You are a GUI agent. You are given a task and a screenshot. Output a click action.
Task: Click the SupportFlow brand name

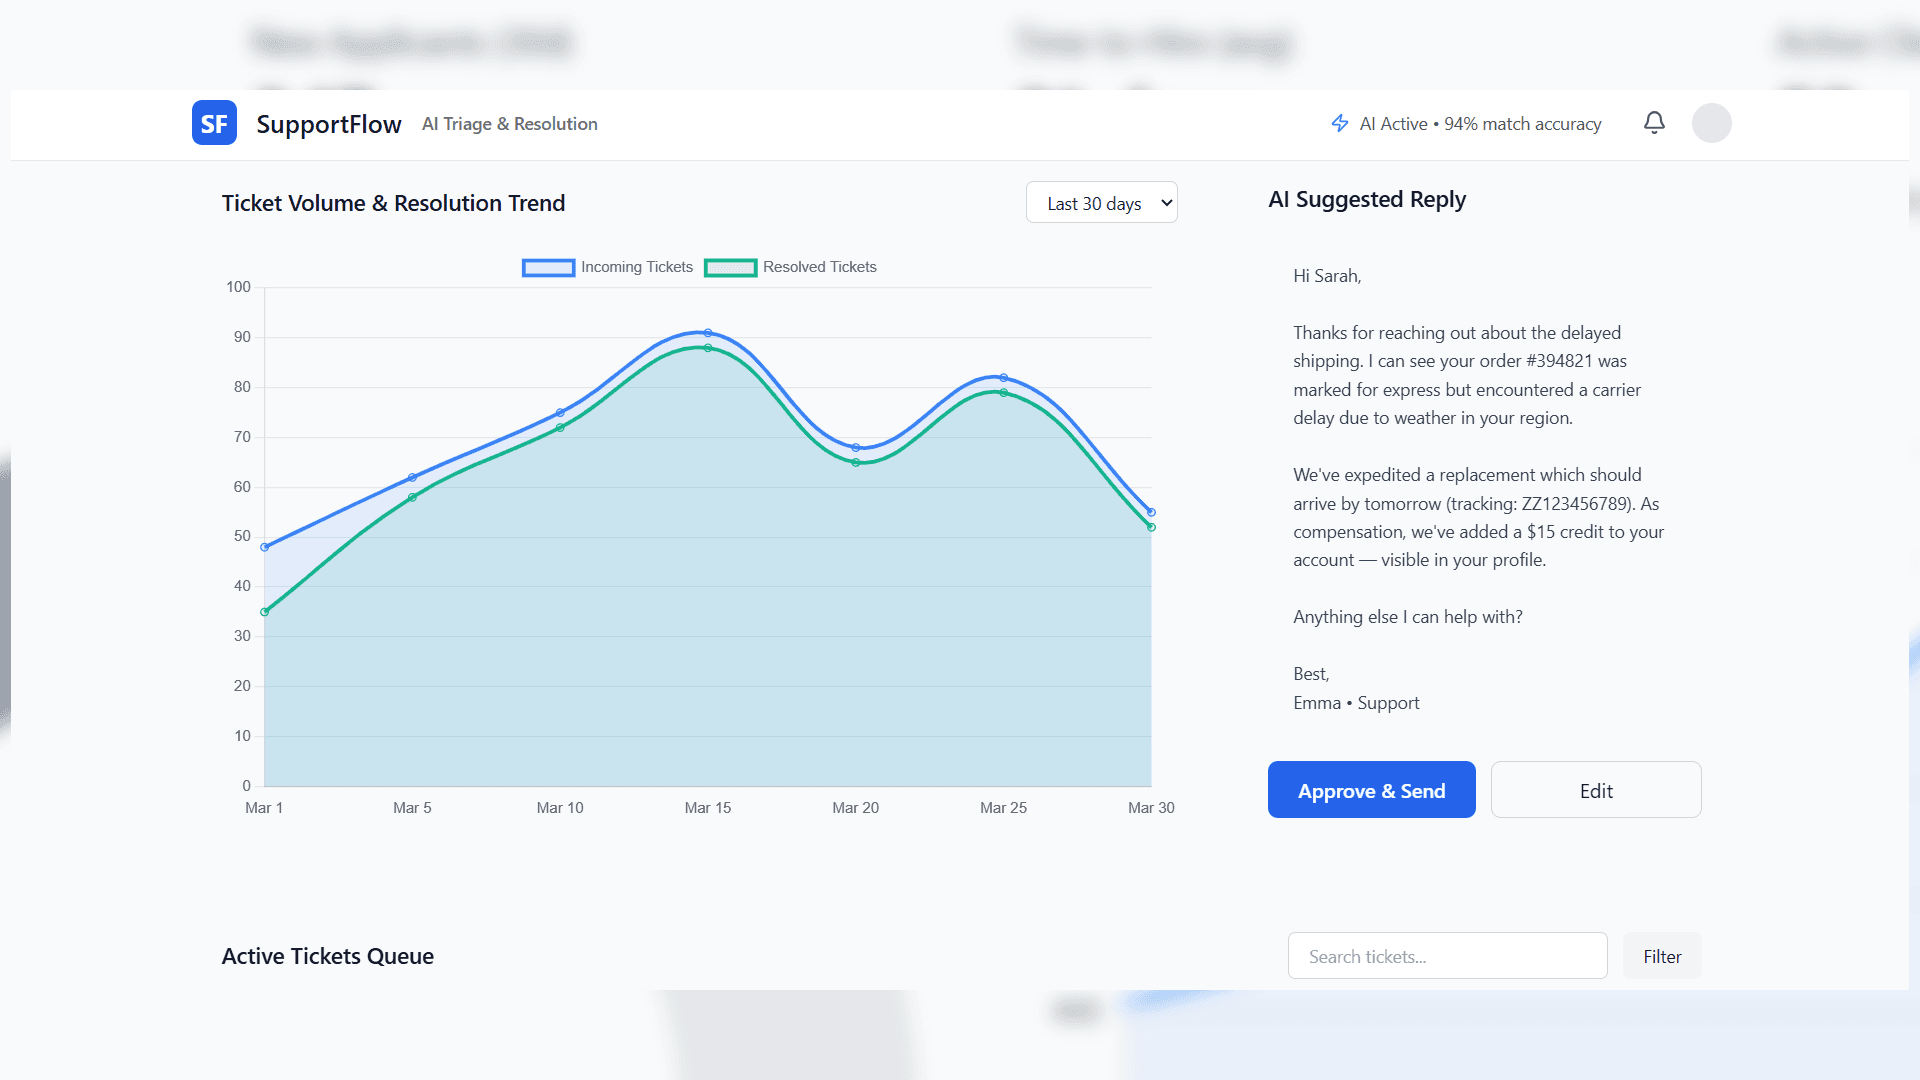pyautogui.click(x=328, y=124)
